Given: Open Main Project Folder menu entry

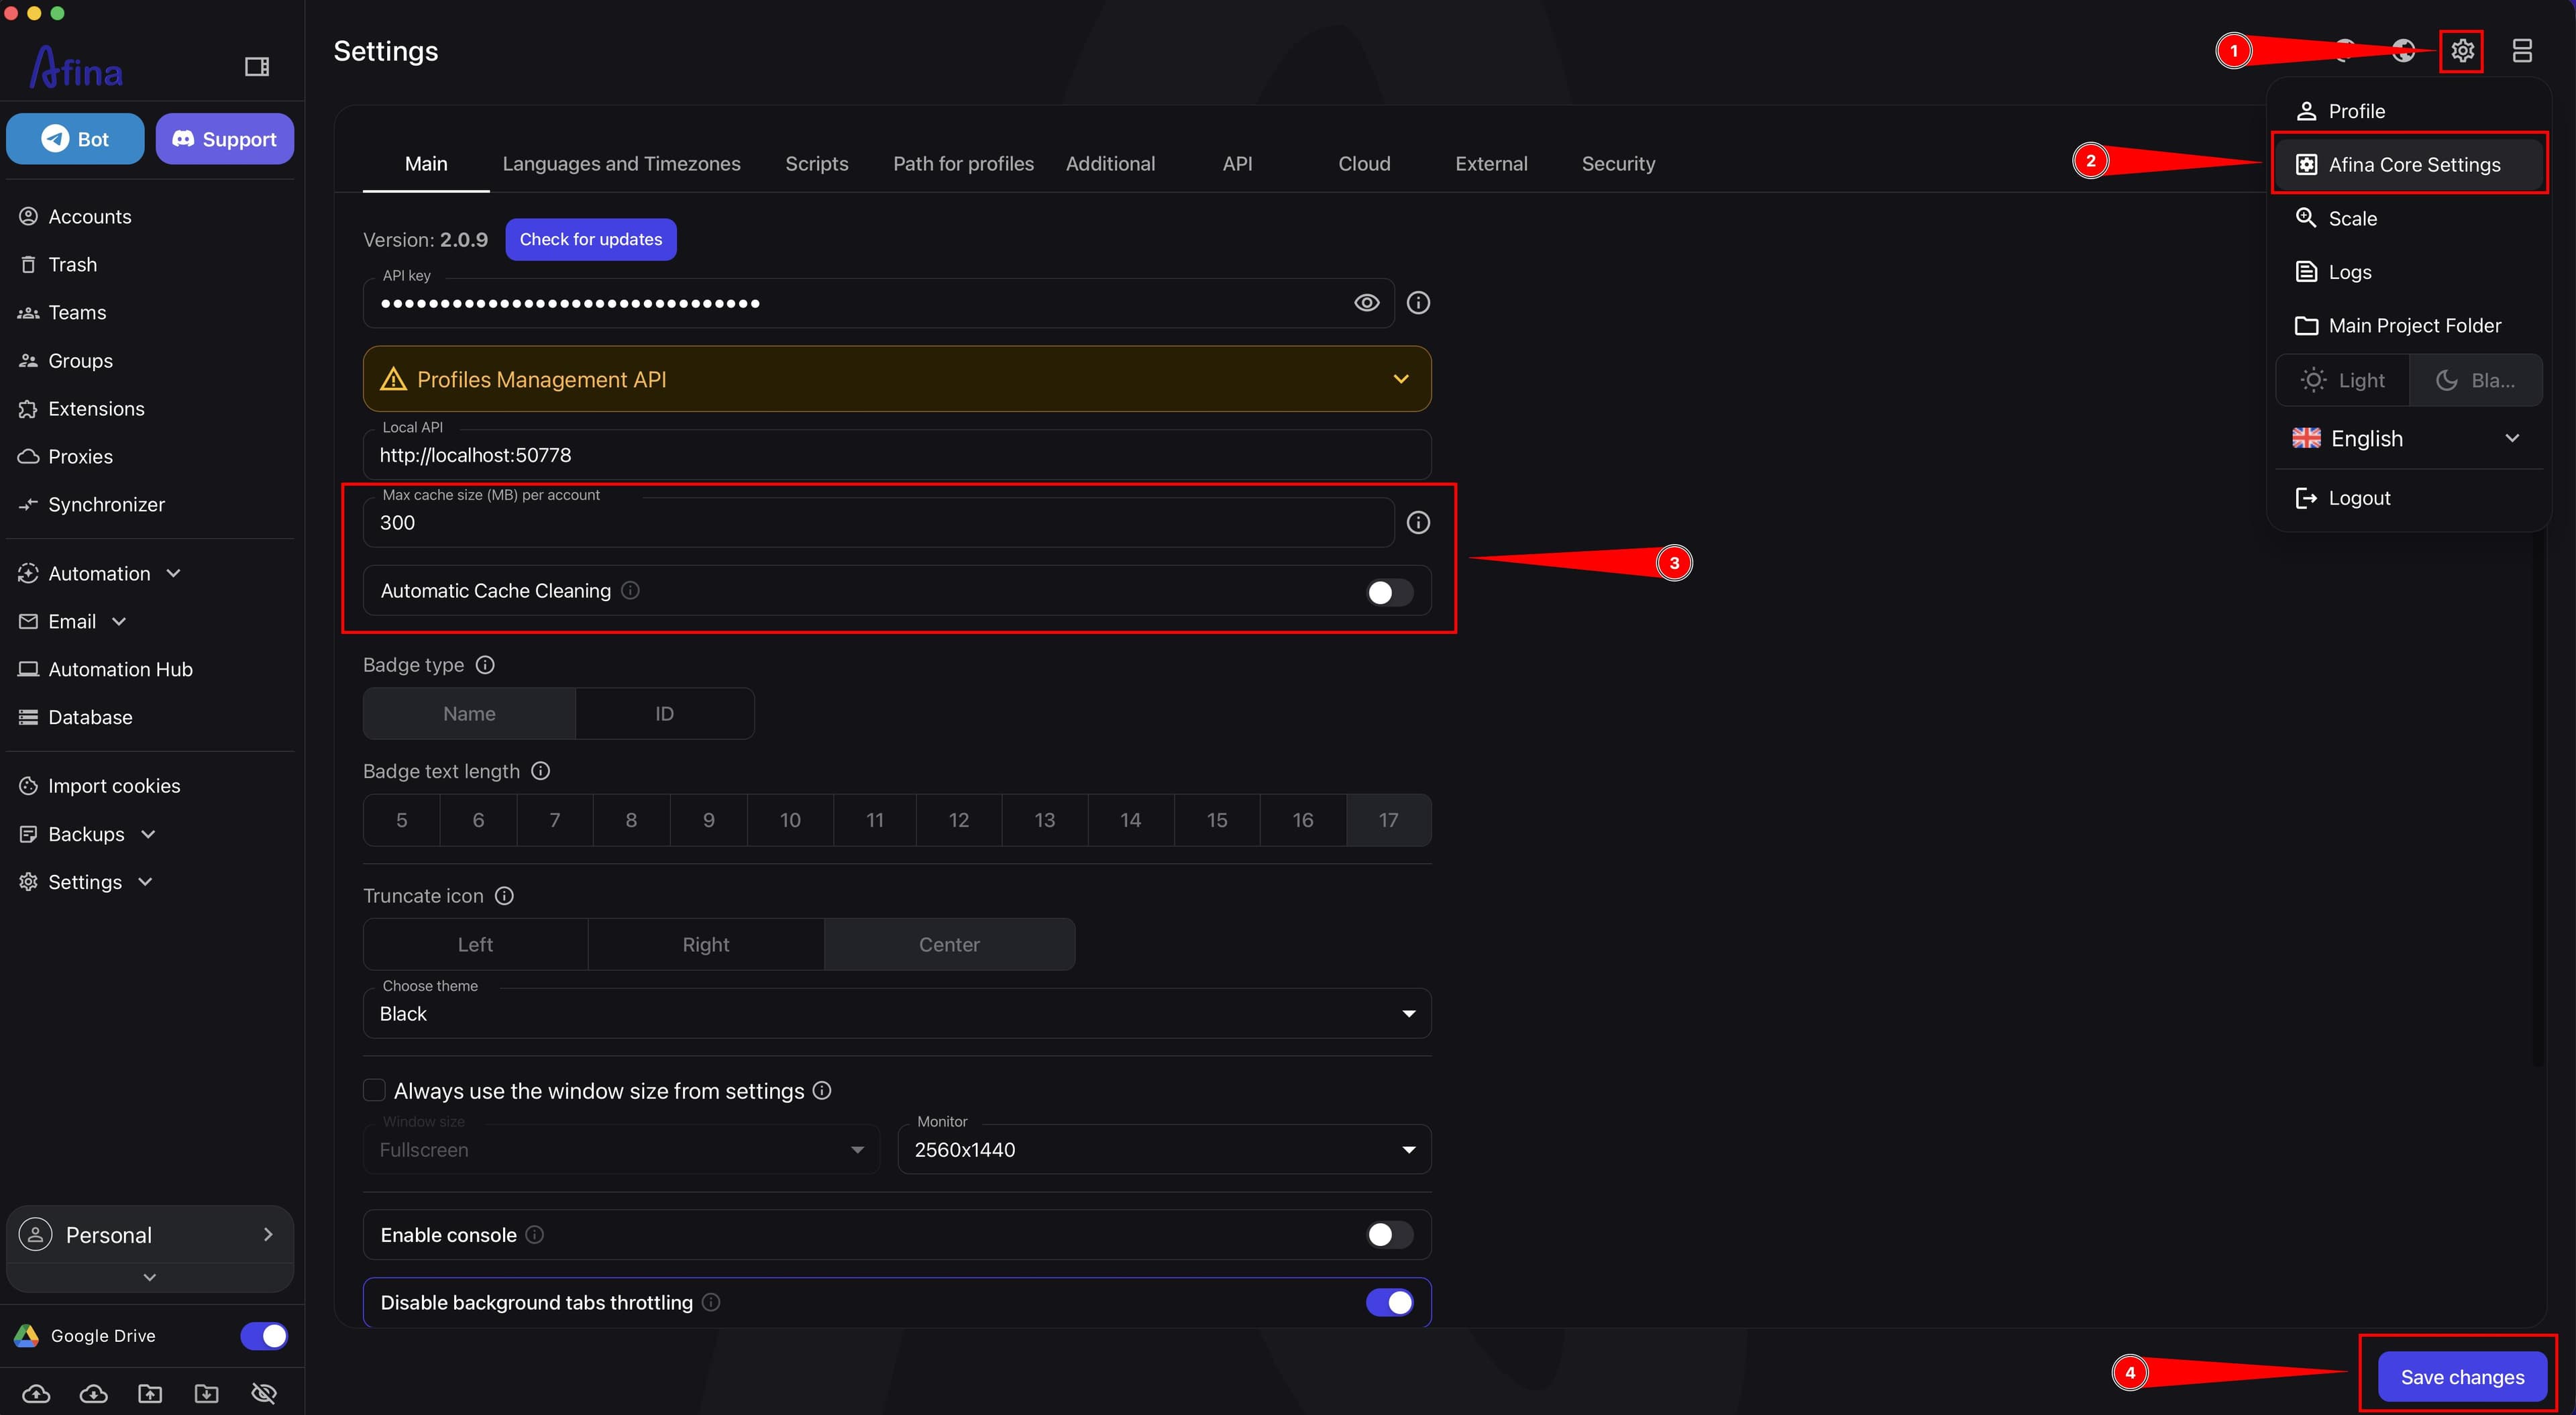Looking at the screenshot, I should pyautogui.click(x=2408, y=325).
